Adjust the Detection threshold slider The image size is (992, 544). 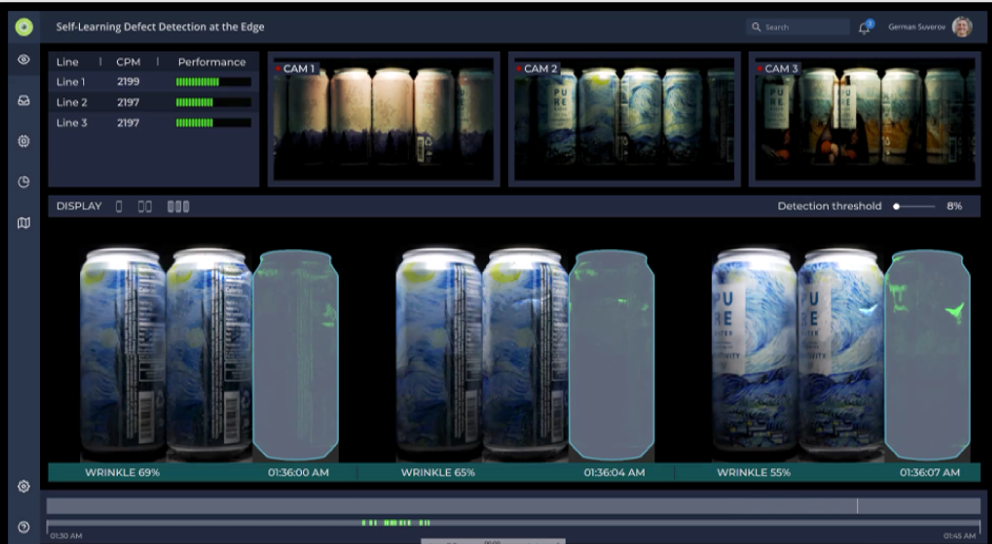tap(915, 206)
